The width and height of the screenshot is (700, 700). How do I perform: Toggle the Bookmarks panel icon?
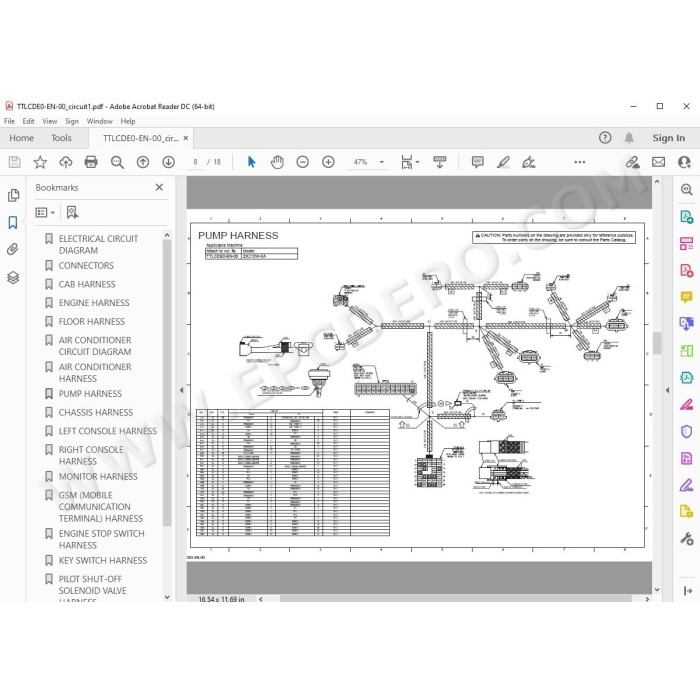click(13, 222)
